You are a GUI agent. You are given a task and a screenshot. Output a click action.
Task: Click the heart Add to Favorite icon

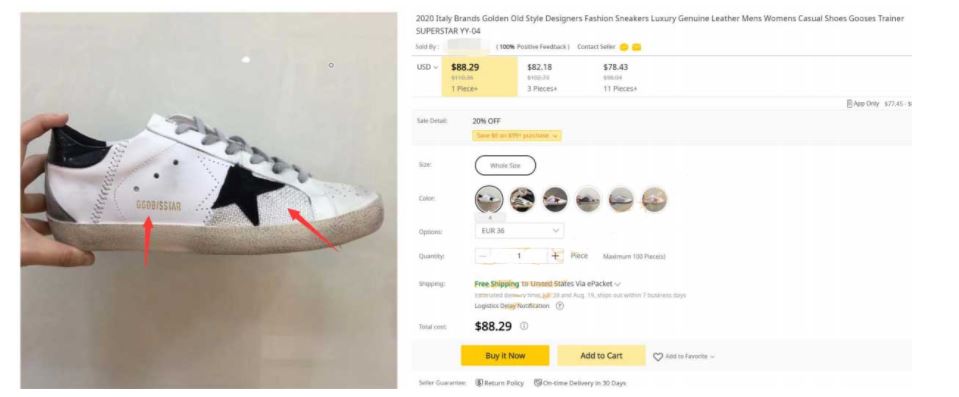click(x=658, y=357)
